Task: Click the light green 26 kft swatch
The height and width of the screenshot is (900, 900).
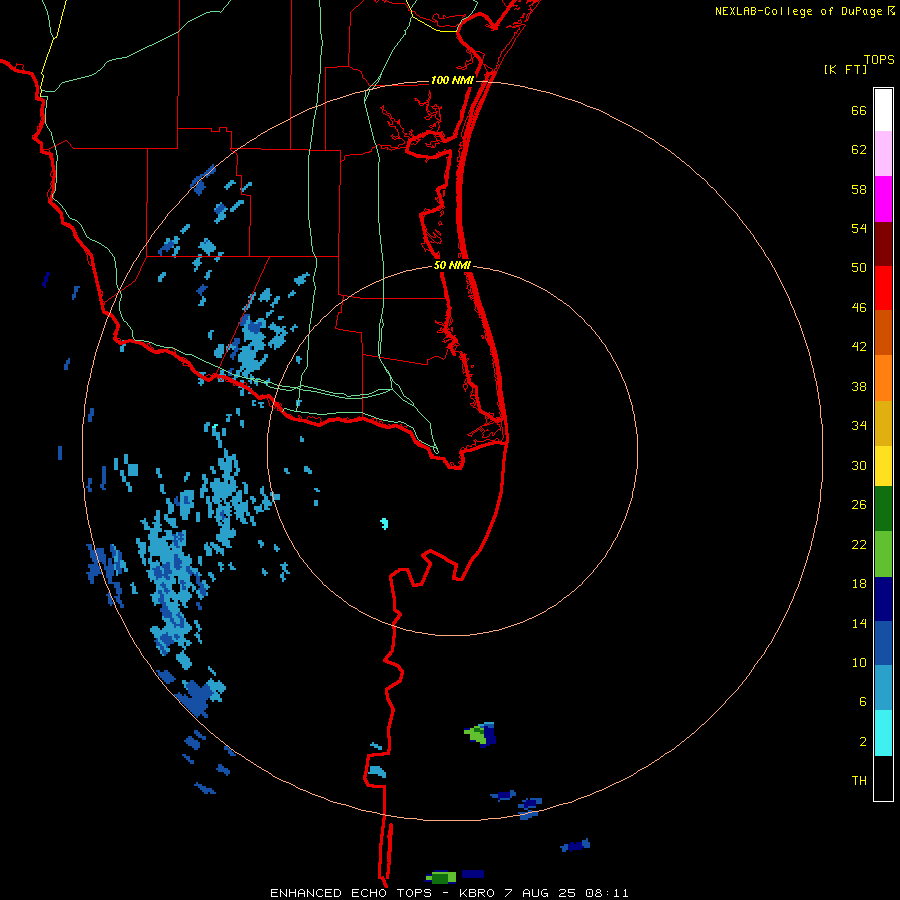Action: pyautogui.click(x=883, y=554)
